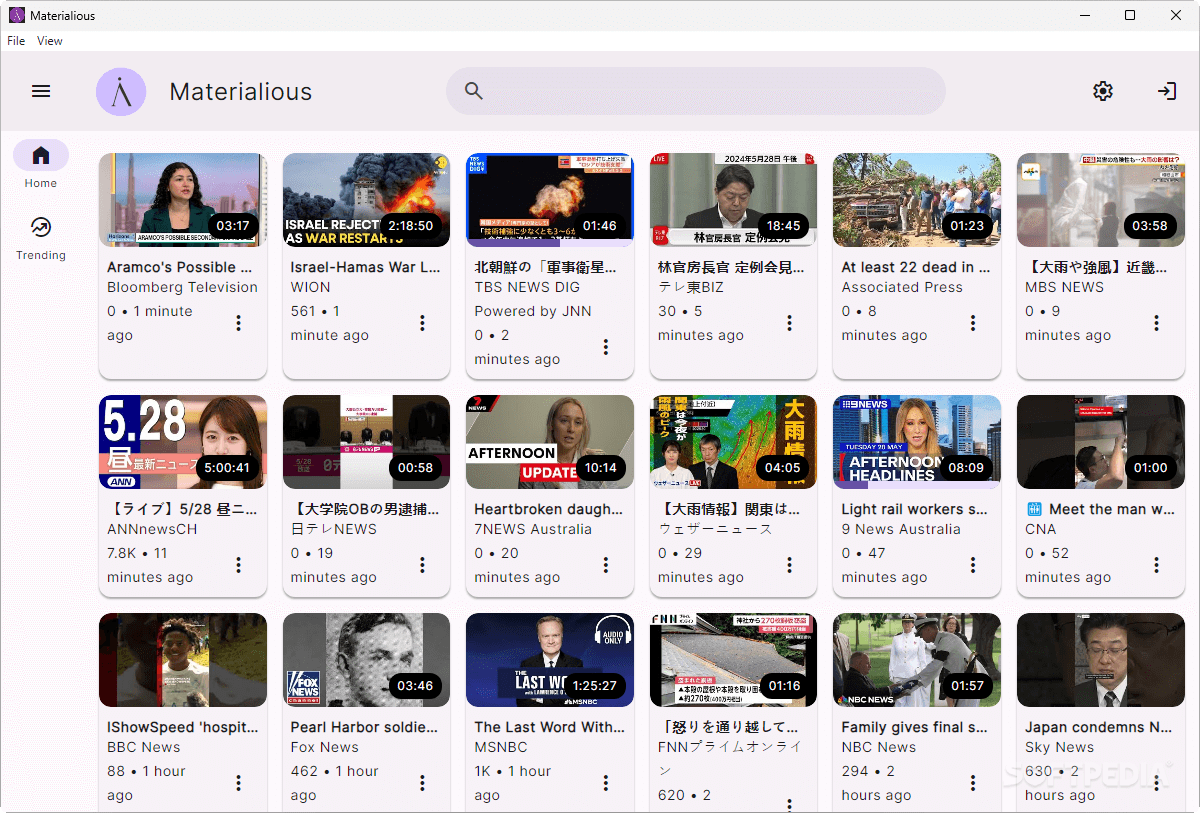Open options for The Last Word video
Image resolution: width=1200 pixels, height=813 pixels.
[x=606, y=783]
